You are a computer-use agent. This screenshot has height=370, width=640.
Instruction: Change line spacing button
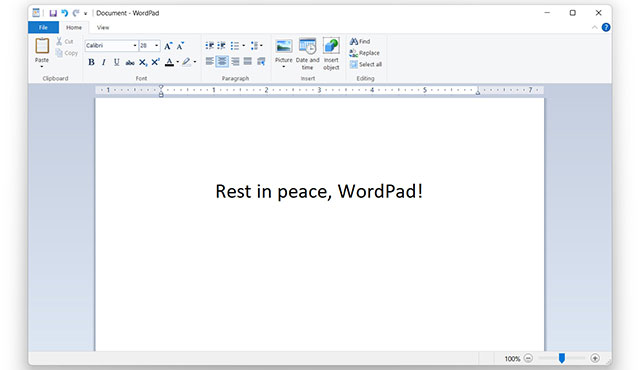256,46
